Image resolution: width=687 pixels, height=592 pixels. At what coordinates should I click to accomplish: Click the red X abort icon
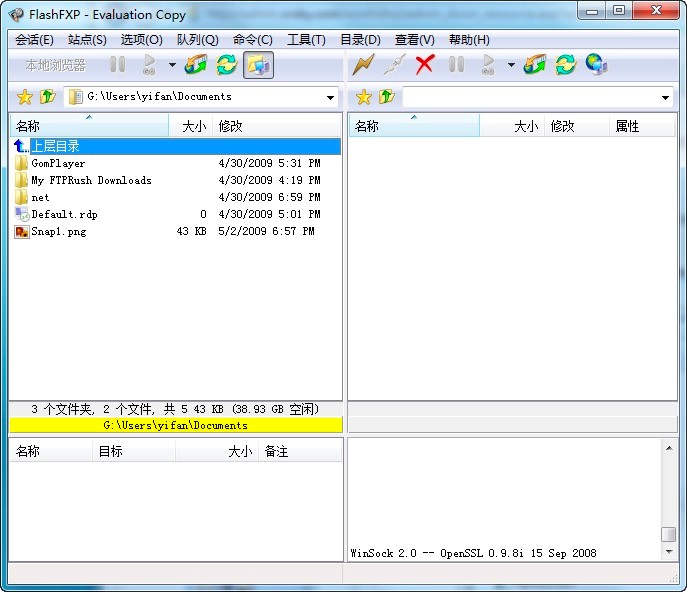point(425,65)
